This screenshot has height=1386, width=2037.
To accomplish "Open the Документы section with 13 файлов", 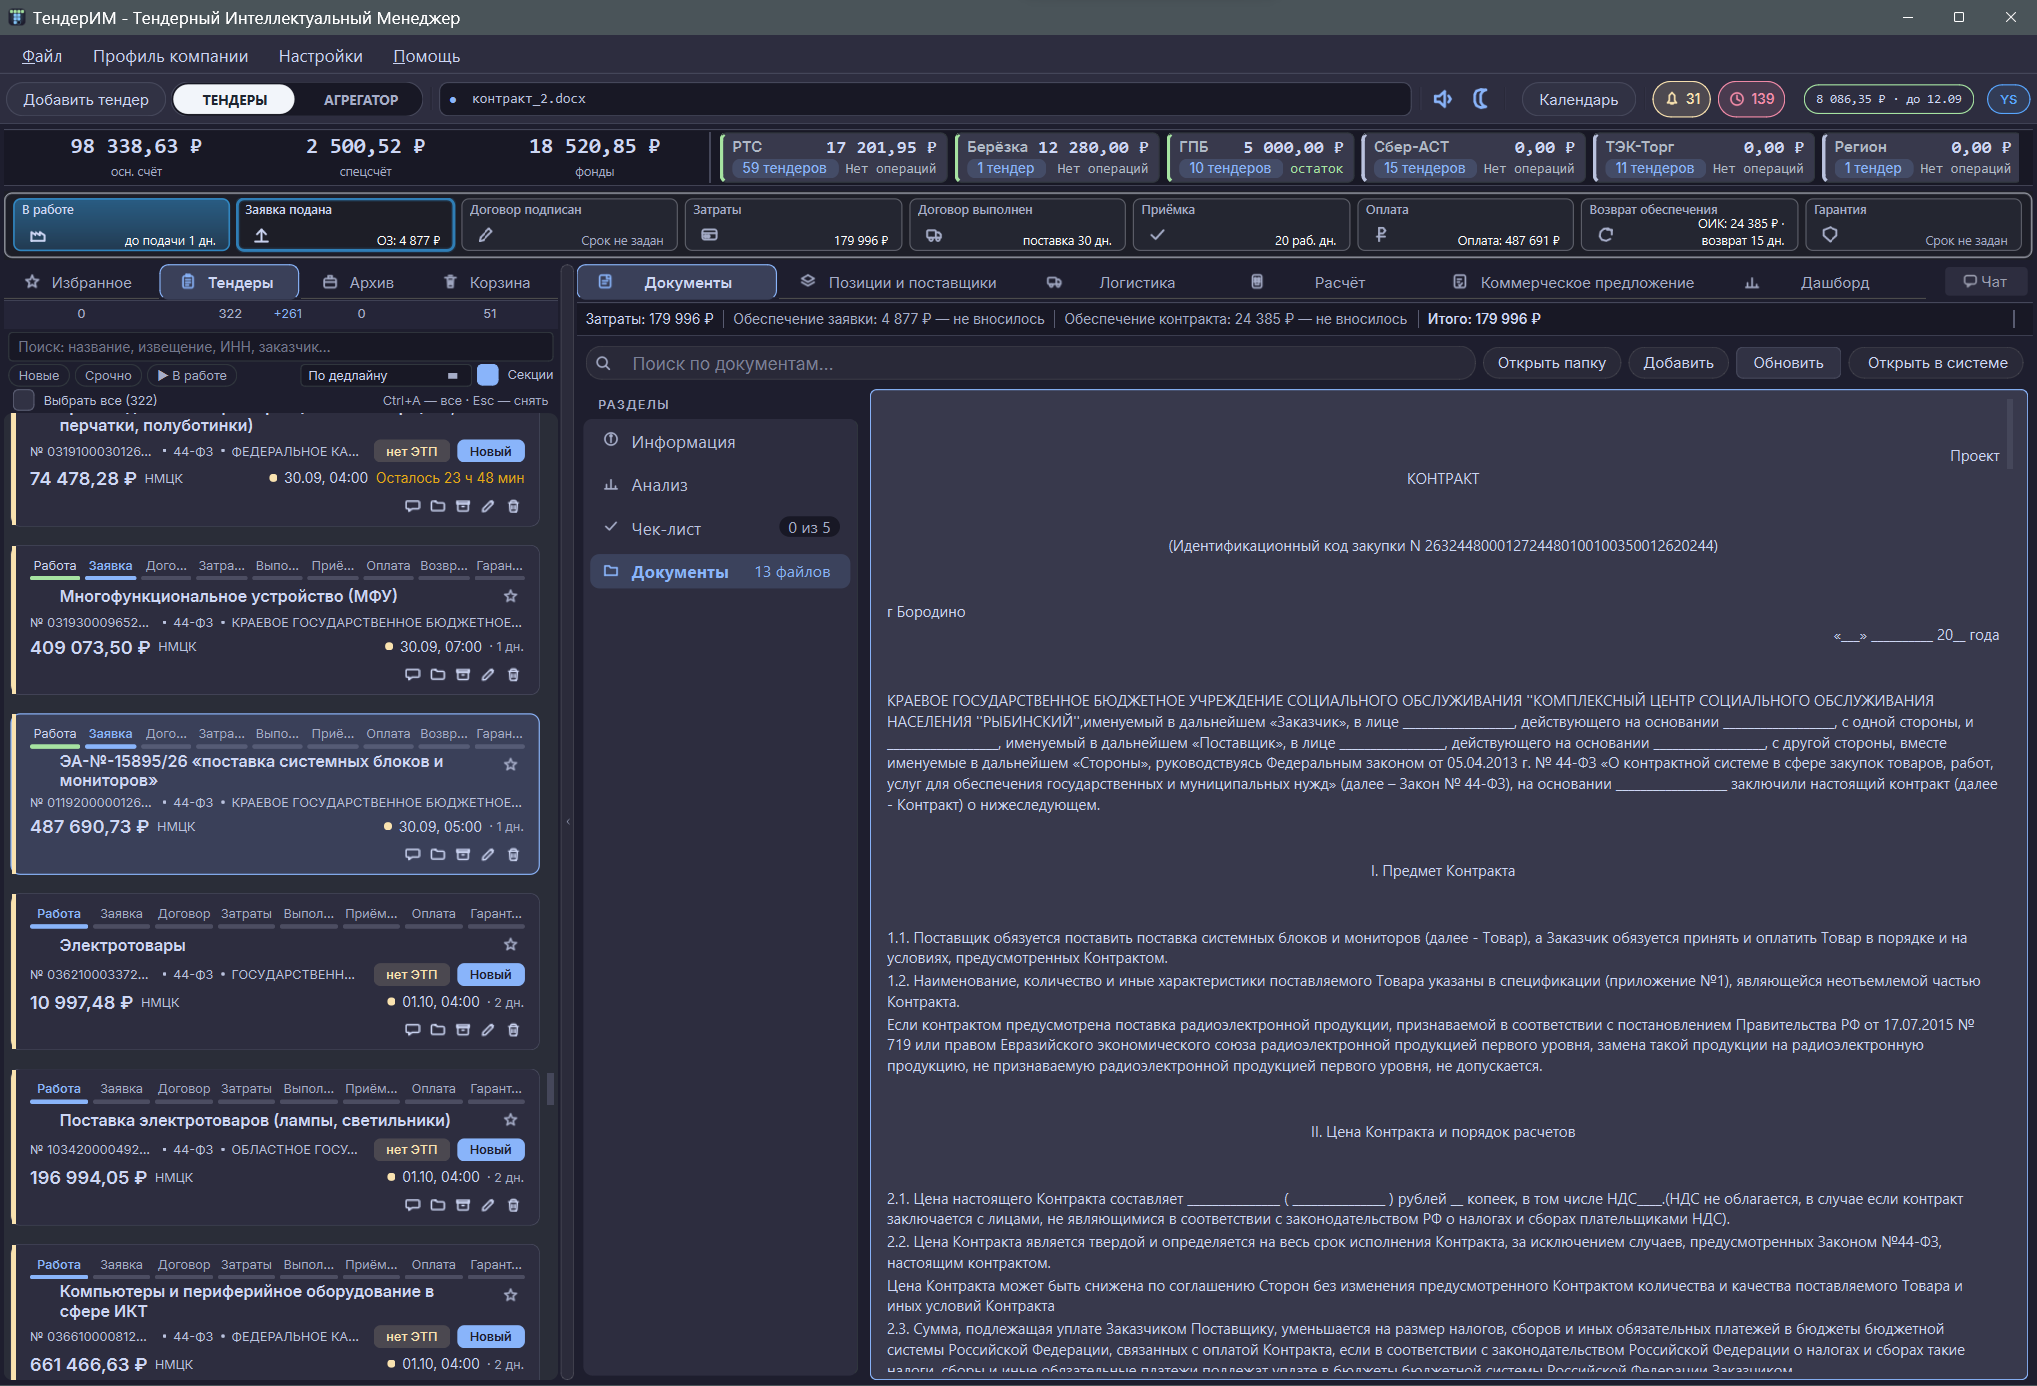I will coord(720,572).
